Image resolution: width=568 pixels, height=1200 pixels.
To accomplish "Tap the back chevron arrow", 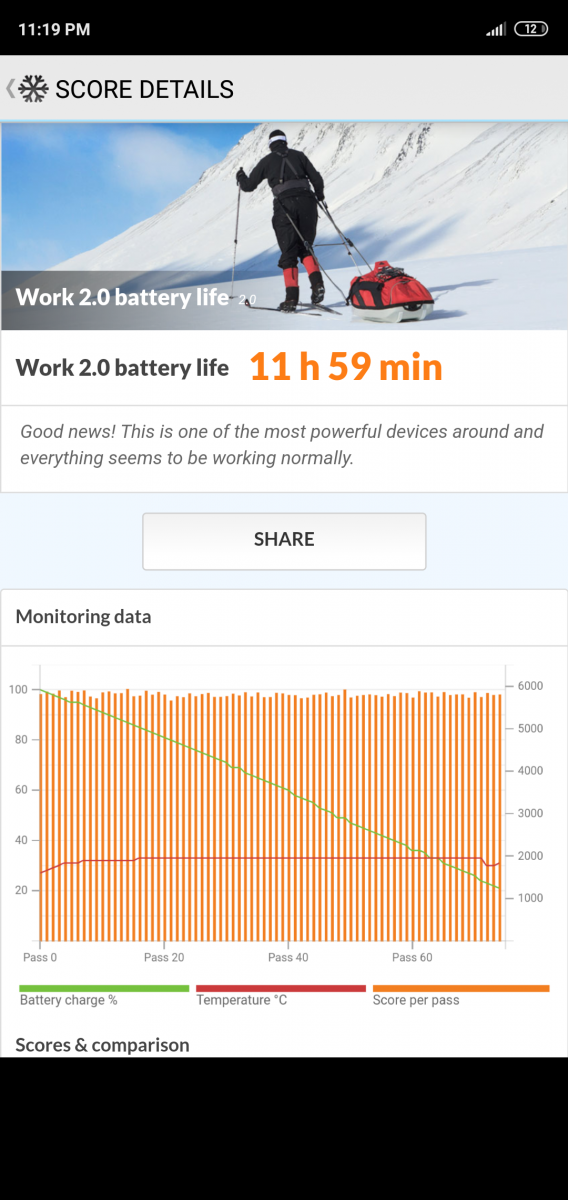I will (10, 89).
